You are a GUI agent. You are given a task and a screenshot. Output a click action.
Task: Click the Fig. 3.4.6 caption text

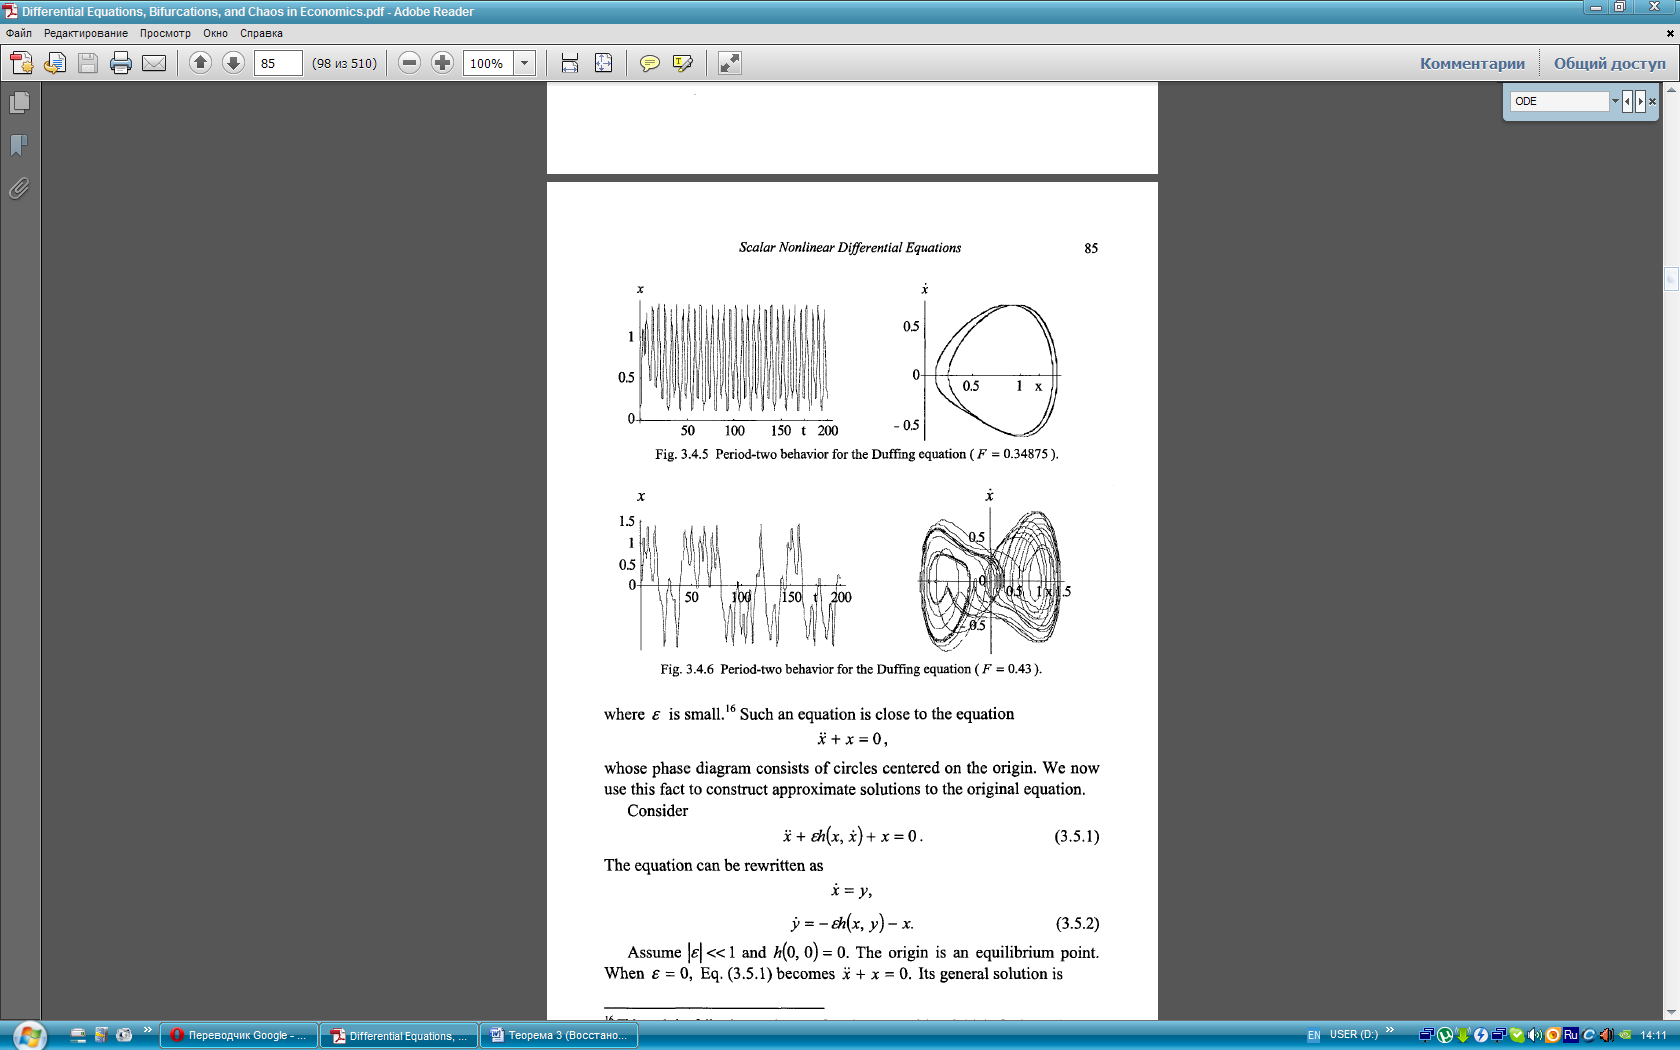[851, 669]
